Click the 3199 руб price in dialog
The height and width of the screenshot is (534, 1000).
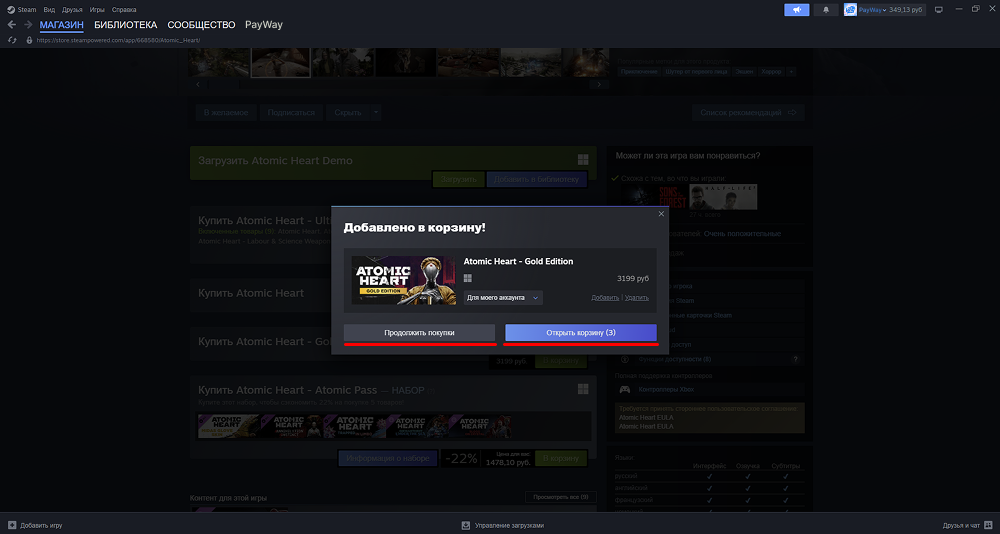633,279
